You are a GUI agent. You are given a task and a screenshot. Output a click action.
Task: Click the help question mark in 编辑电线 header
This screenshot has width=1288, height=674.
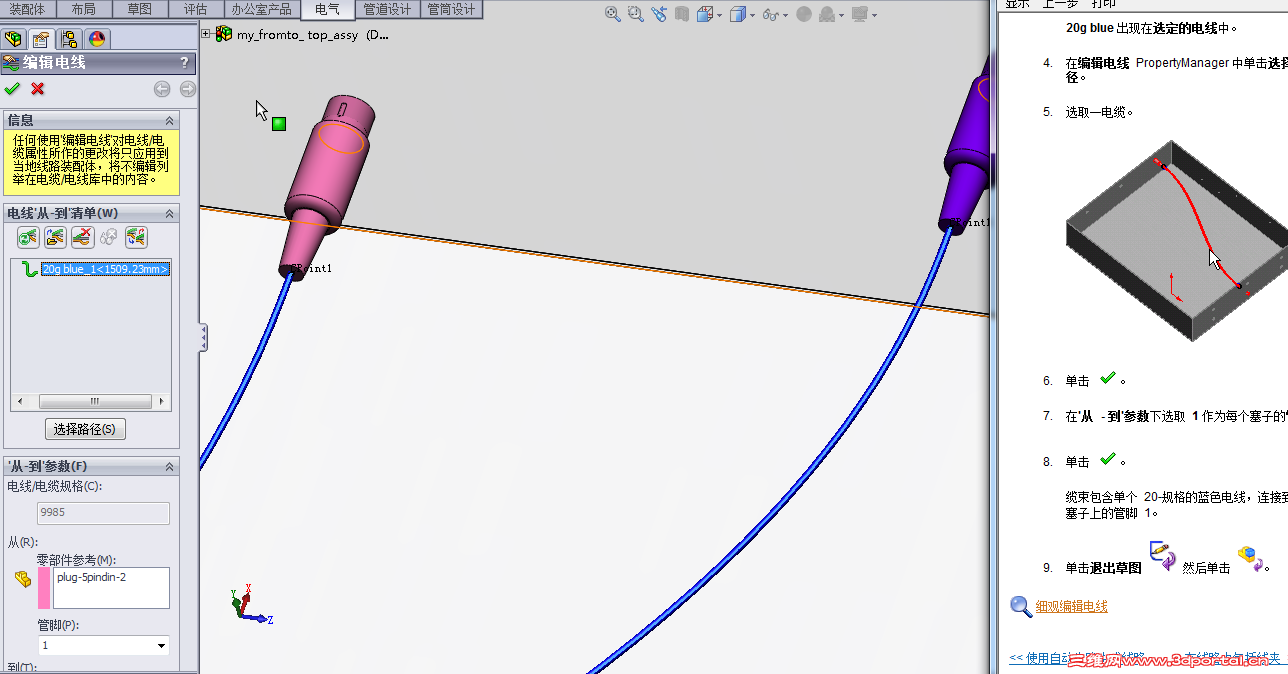click(184, 62)
